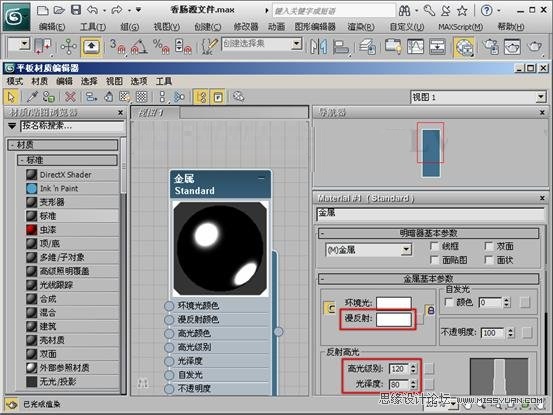
Task: Select the 光线跟踪 material
Action: pyautogui.click(x=72, y=285)
